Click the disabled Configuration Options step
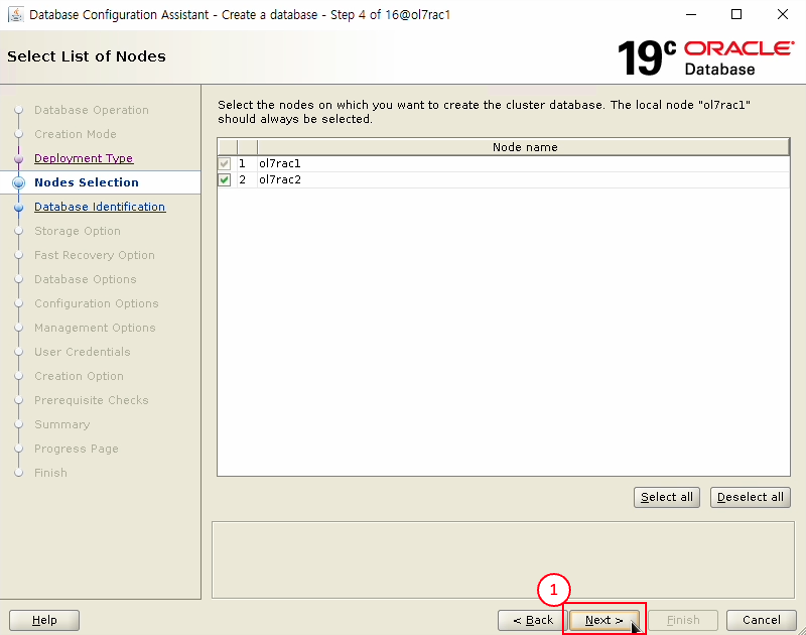 click(96, 303)
